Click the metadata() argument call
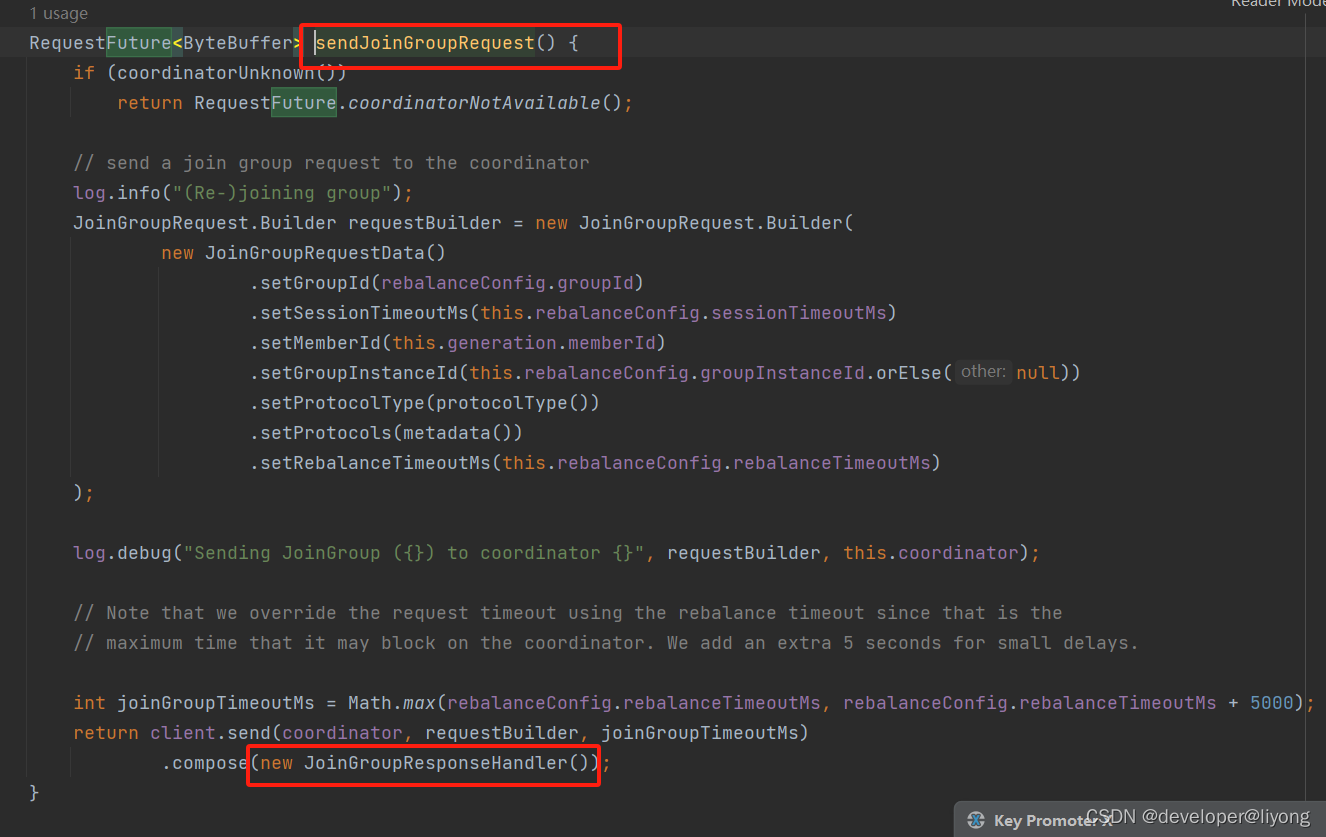Screen dimensions: 1326x837 [x=457, y=433]
